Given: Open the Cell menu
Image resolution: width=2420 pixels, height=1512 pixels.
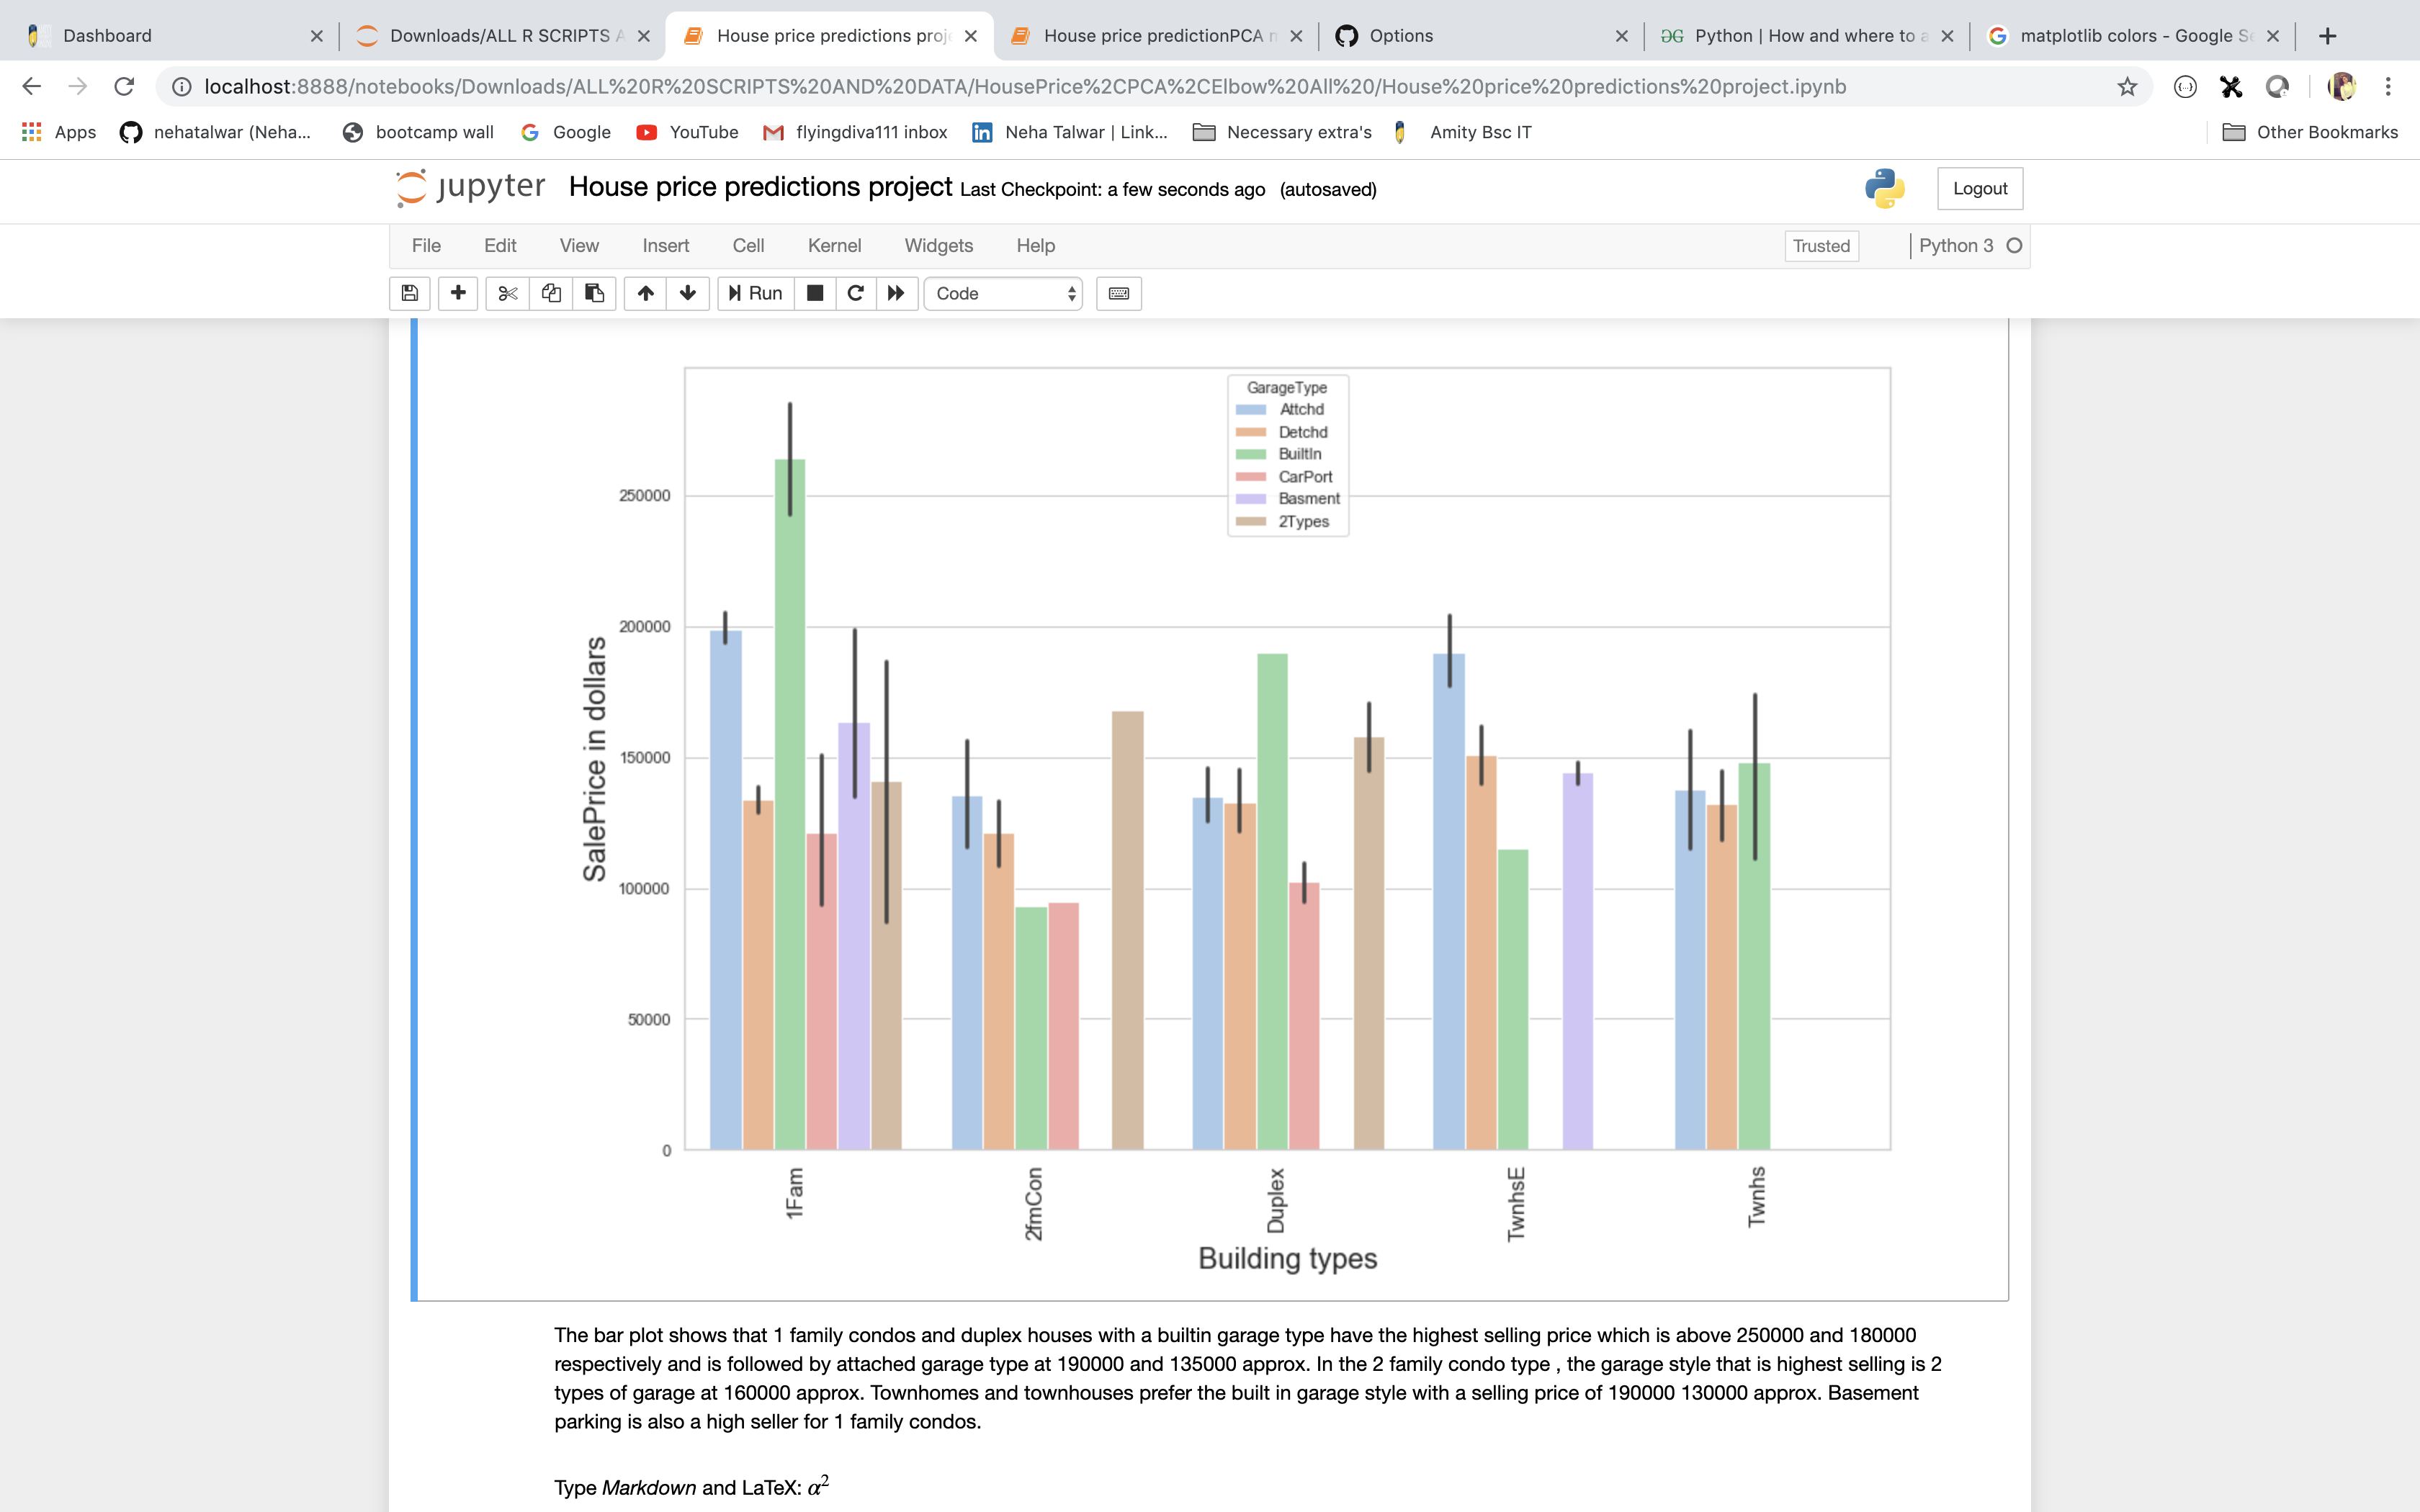Looking at the screenshot, I should [x=748, y=245].
